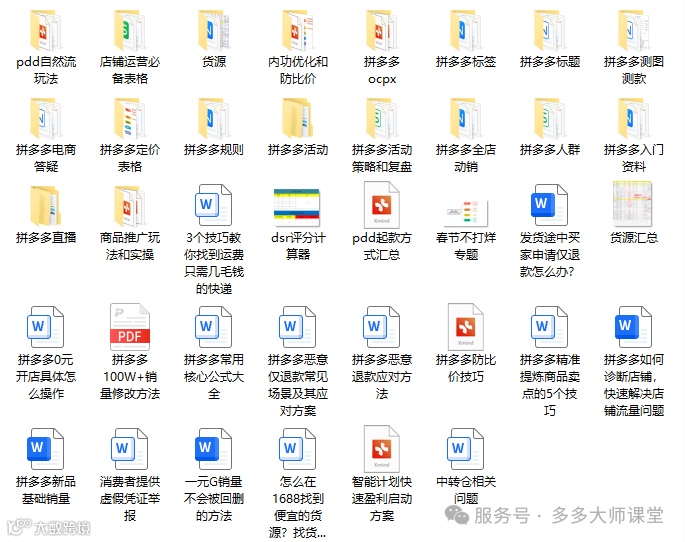Viewport: 685px width, 542px height.
Task: Select PDF file 拼多多100W+销量修改方法
Action: (130, 327)
